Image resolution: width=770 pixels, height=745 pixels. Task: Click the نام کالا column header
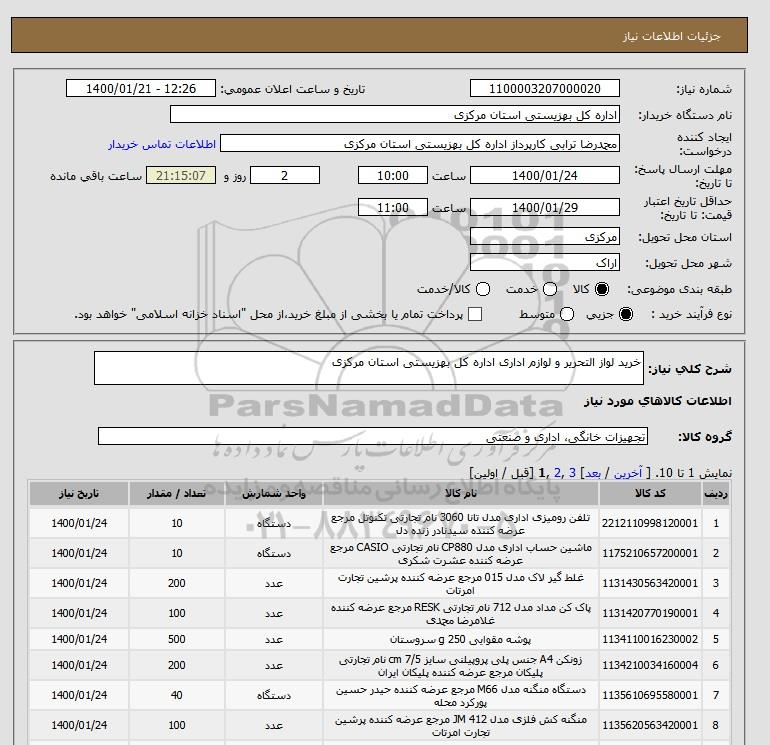click(x=461, y=494)
